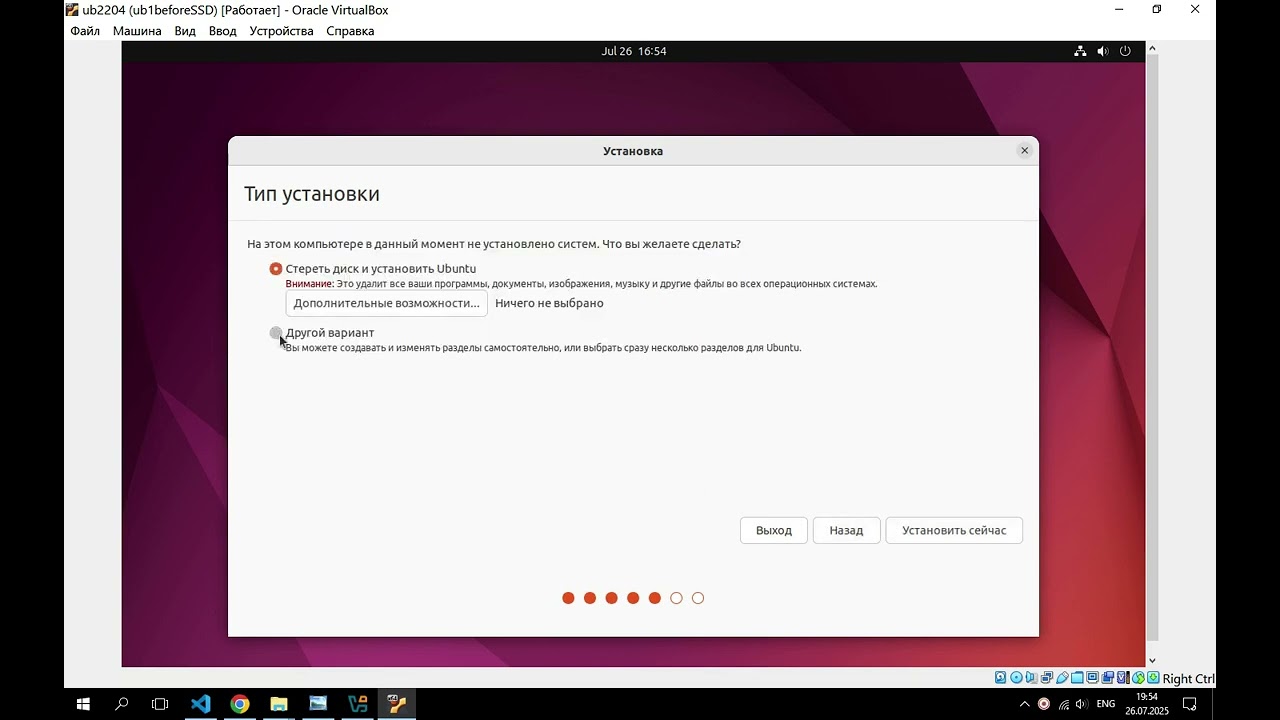
Task: Minimize the VirtualBox window
Action: click(x=1119, y=10)
